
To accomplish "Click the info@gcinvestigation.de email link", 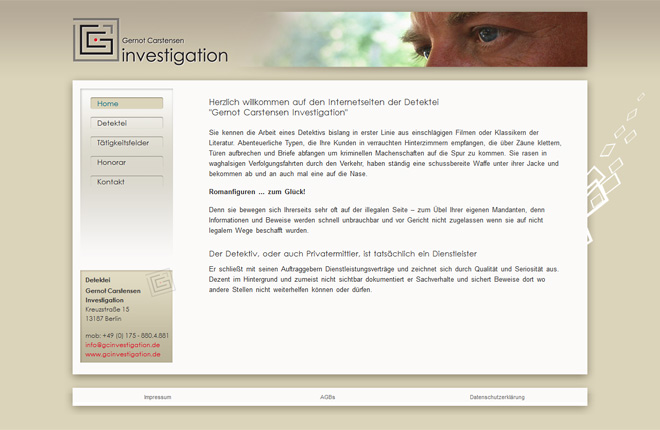I will pos(122,345).
